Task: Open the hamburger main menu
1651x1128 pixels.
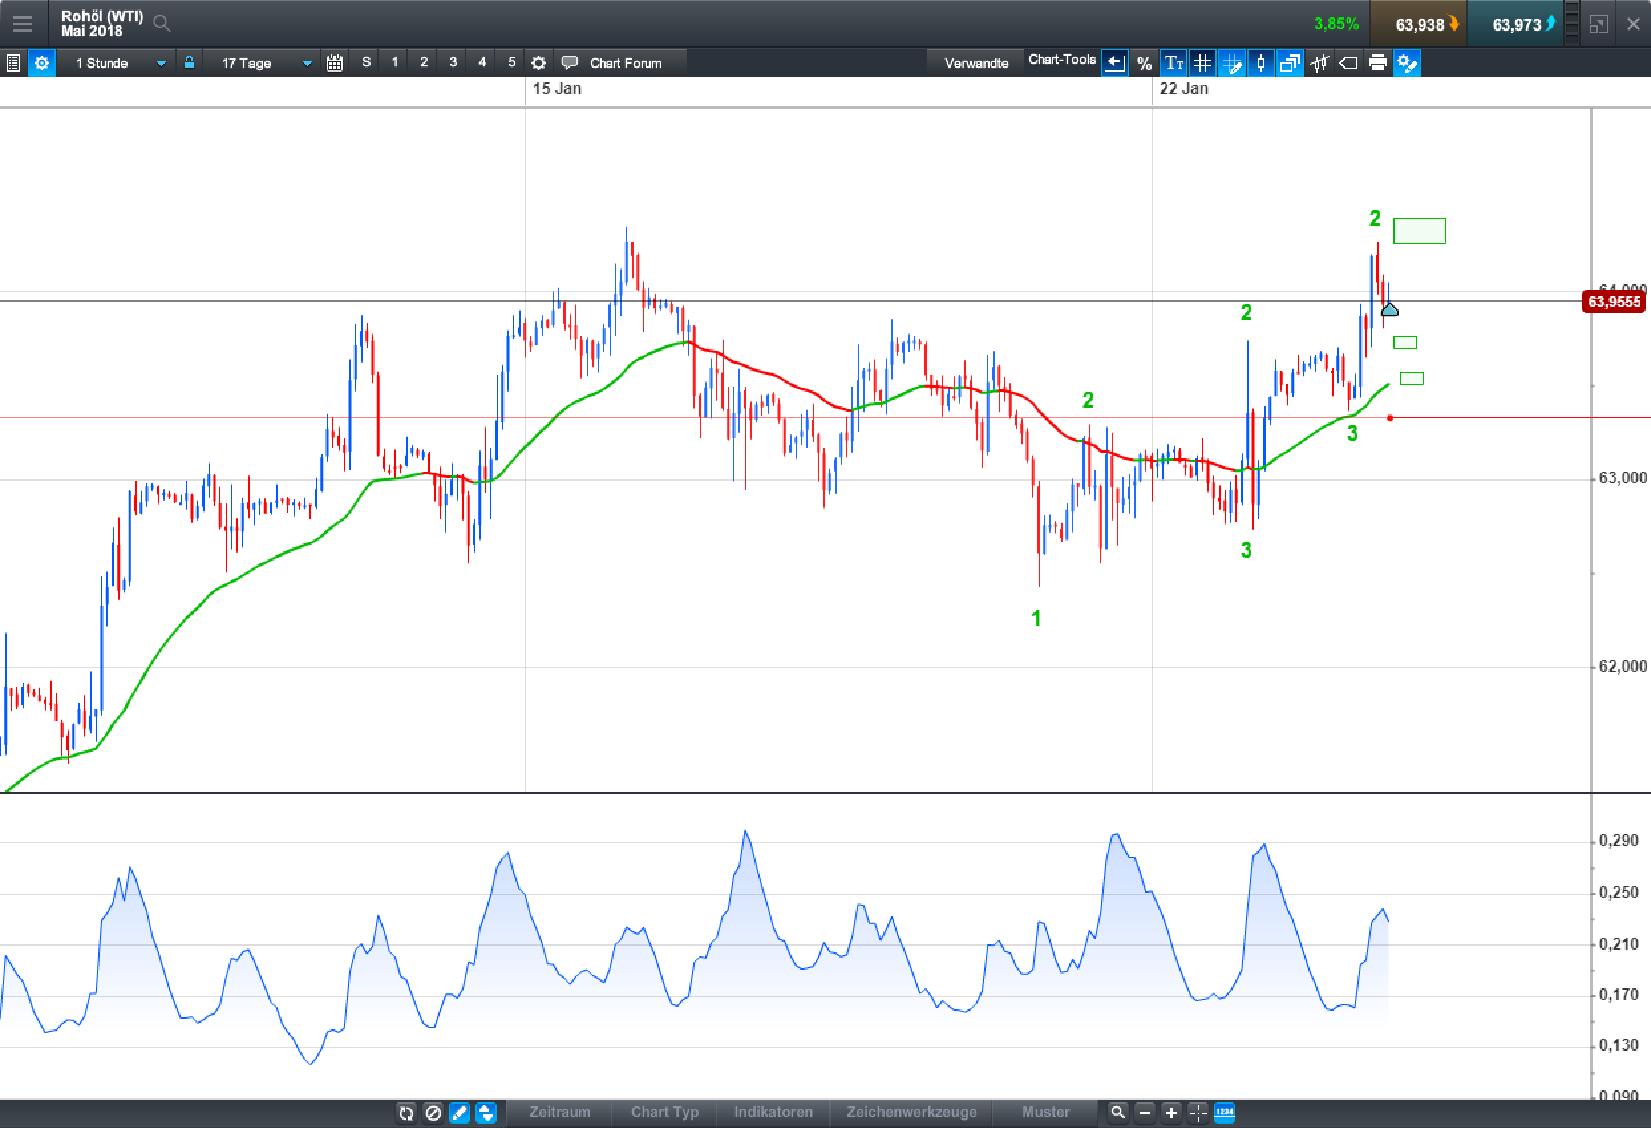Action: click(21, 24)
